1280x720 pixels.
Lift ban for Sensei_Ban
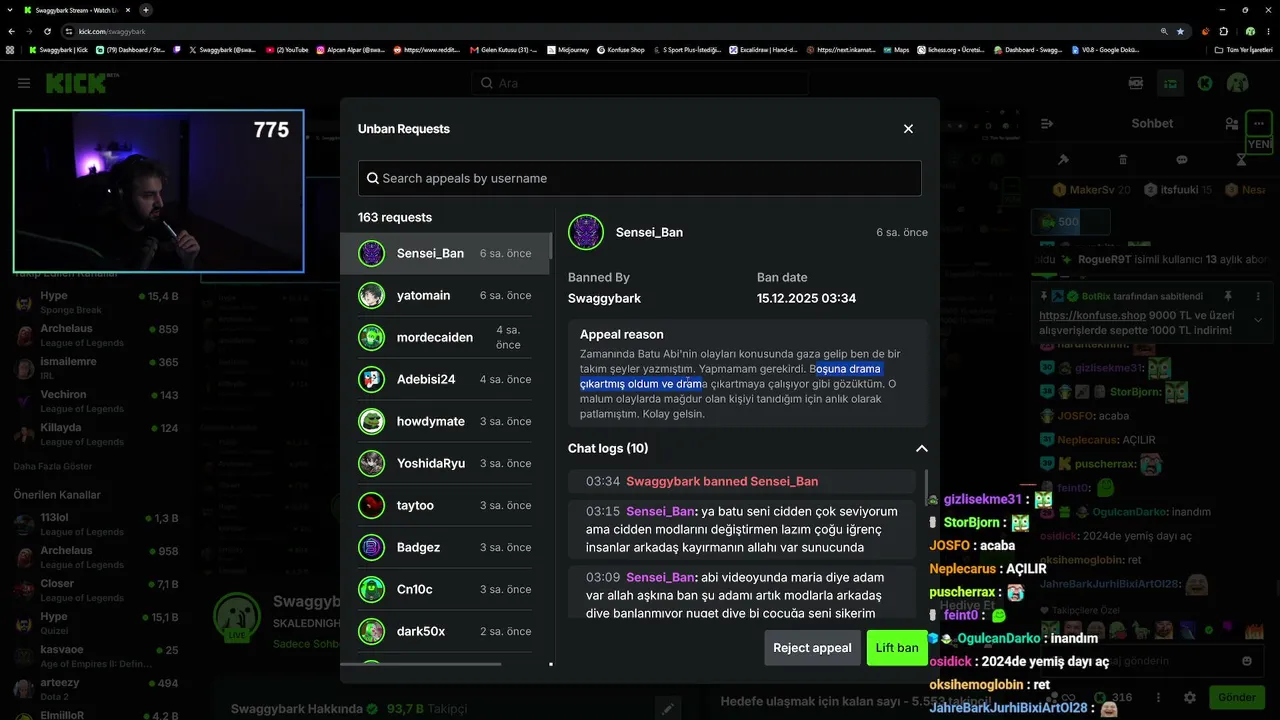[x=897, y=648]
